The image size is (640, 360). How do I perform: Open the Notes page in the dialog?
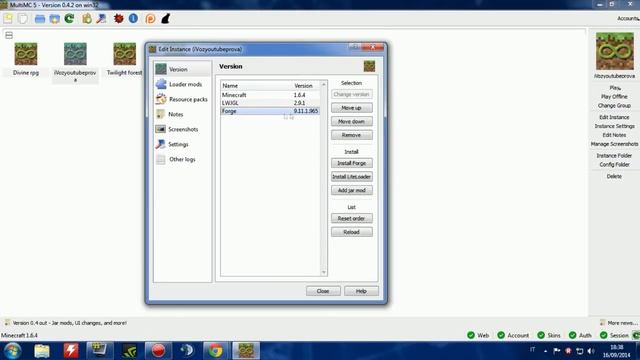[182, 114]
